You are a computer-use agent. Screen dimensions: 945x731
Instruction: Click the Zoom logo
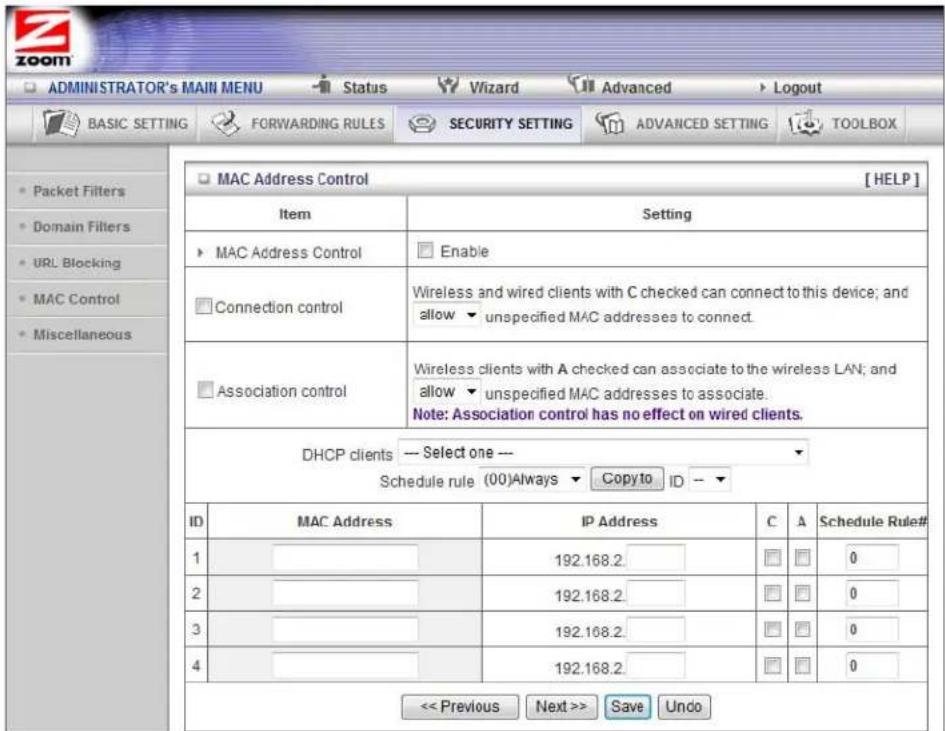click(x=43, y=39)
